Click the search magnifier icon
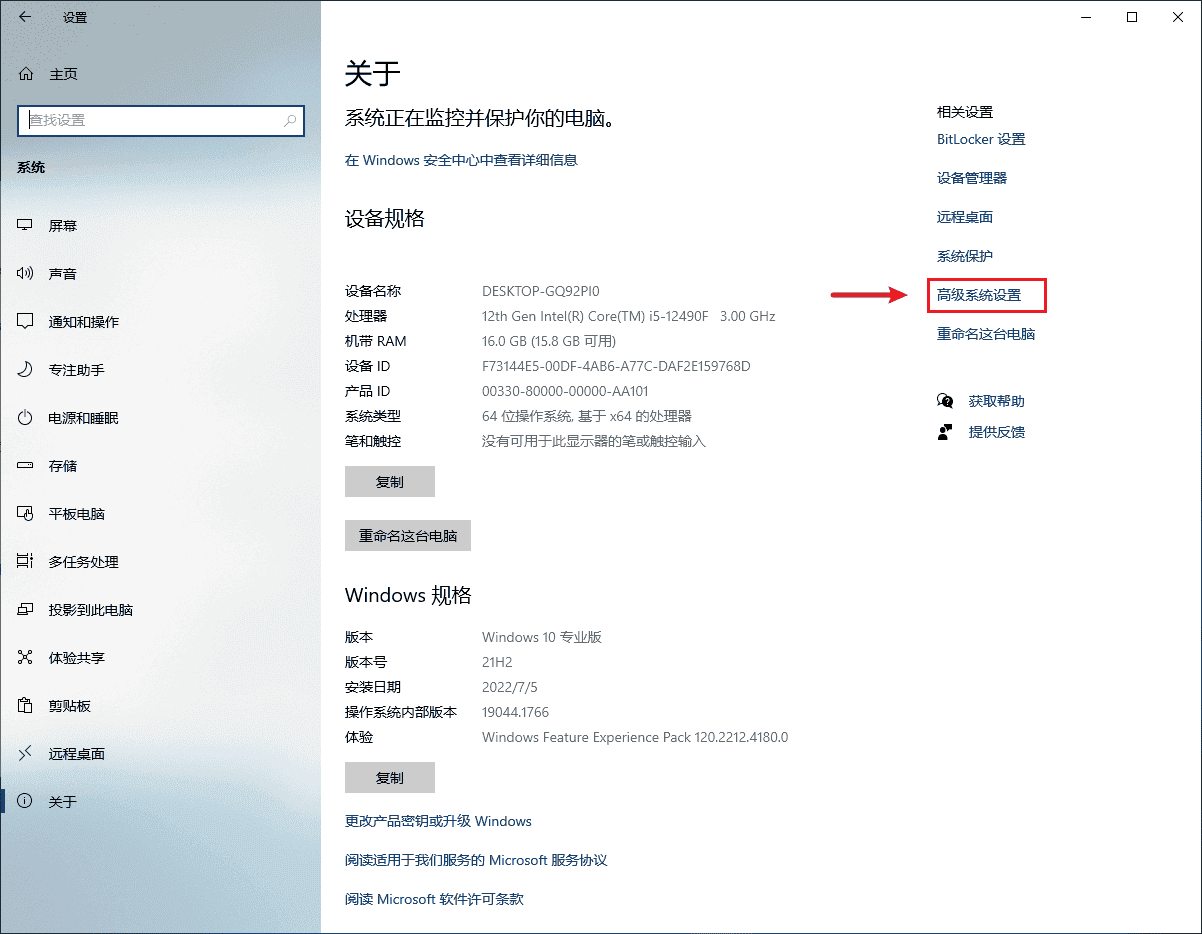 pos(290,120)
